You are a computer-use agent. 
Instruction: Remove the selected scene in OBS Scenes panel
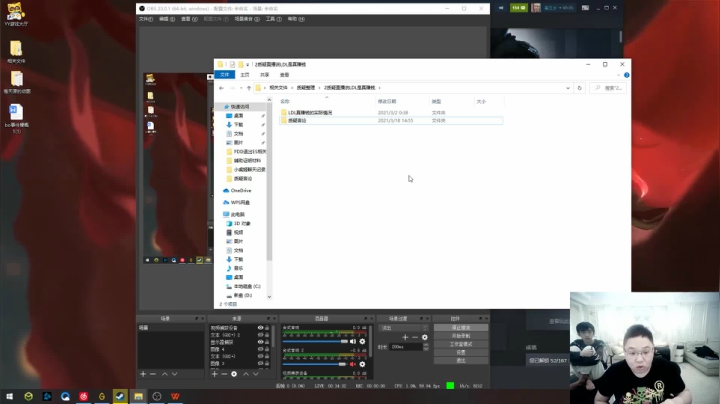pos(153,374)
